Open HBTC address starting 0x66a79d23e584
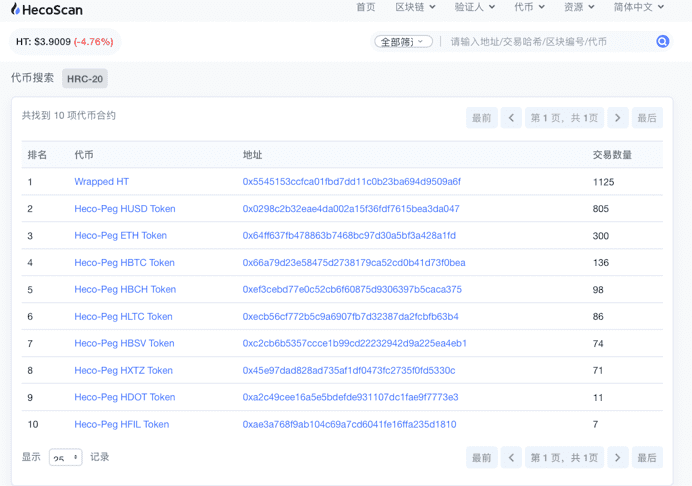The image size is (692, 486). [x=354, y=263]
